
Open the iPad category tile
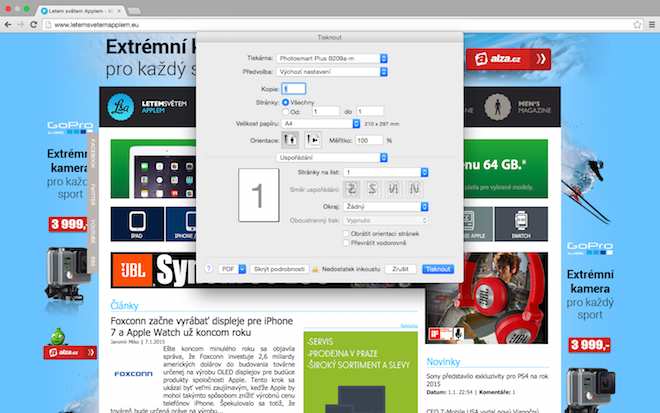coord(137,224)
